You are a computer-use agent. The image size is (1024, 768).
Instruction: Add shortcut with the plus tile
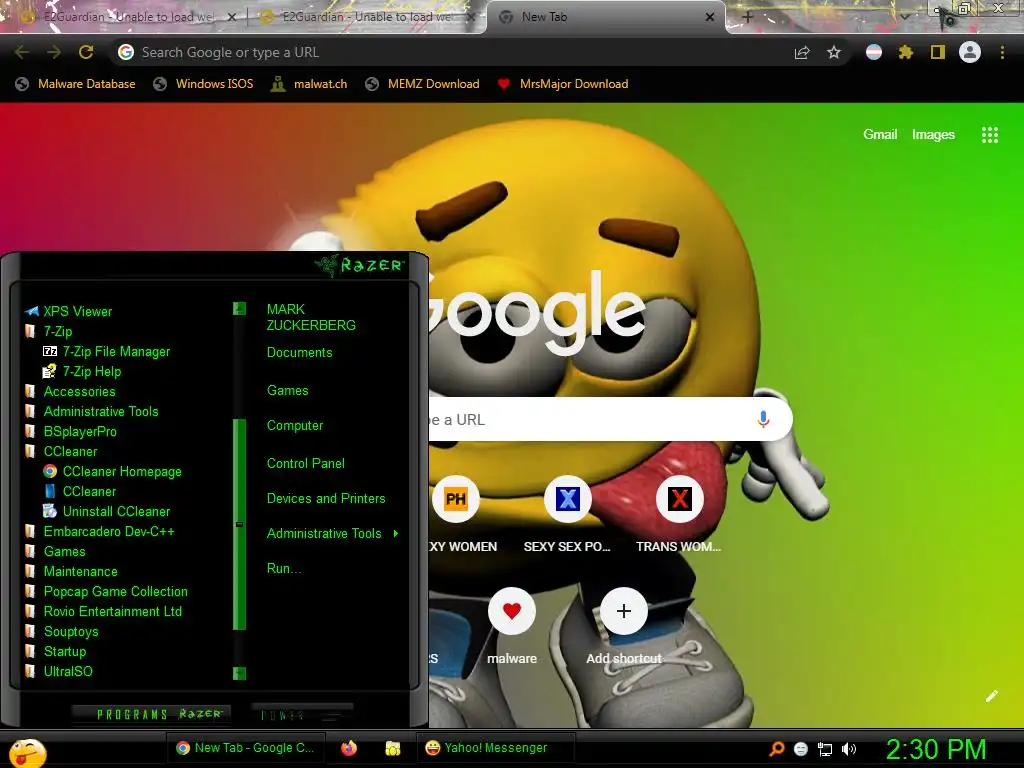tap(624, 611)
